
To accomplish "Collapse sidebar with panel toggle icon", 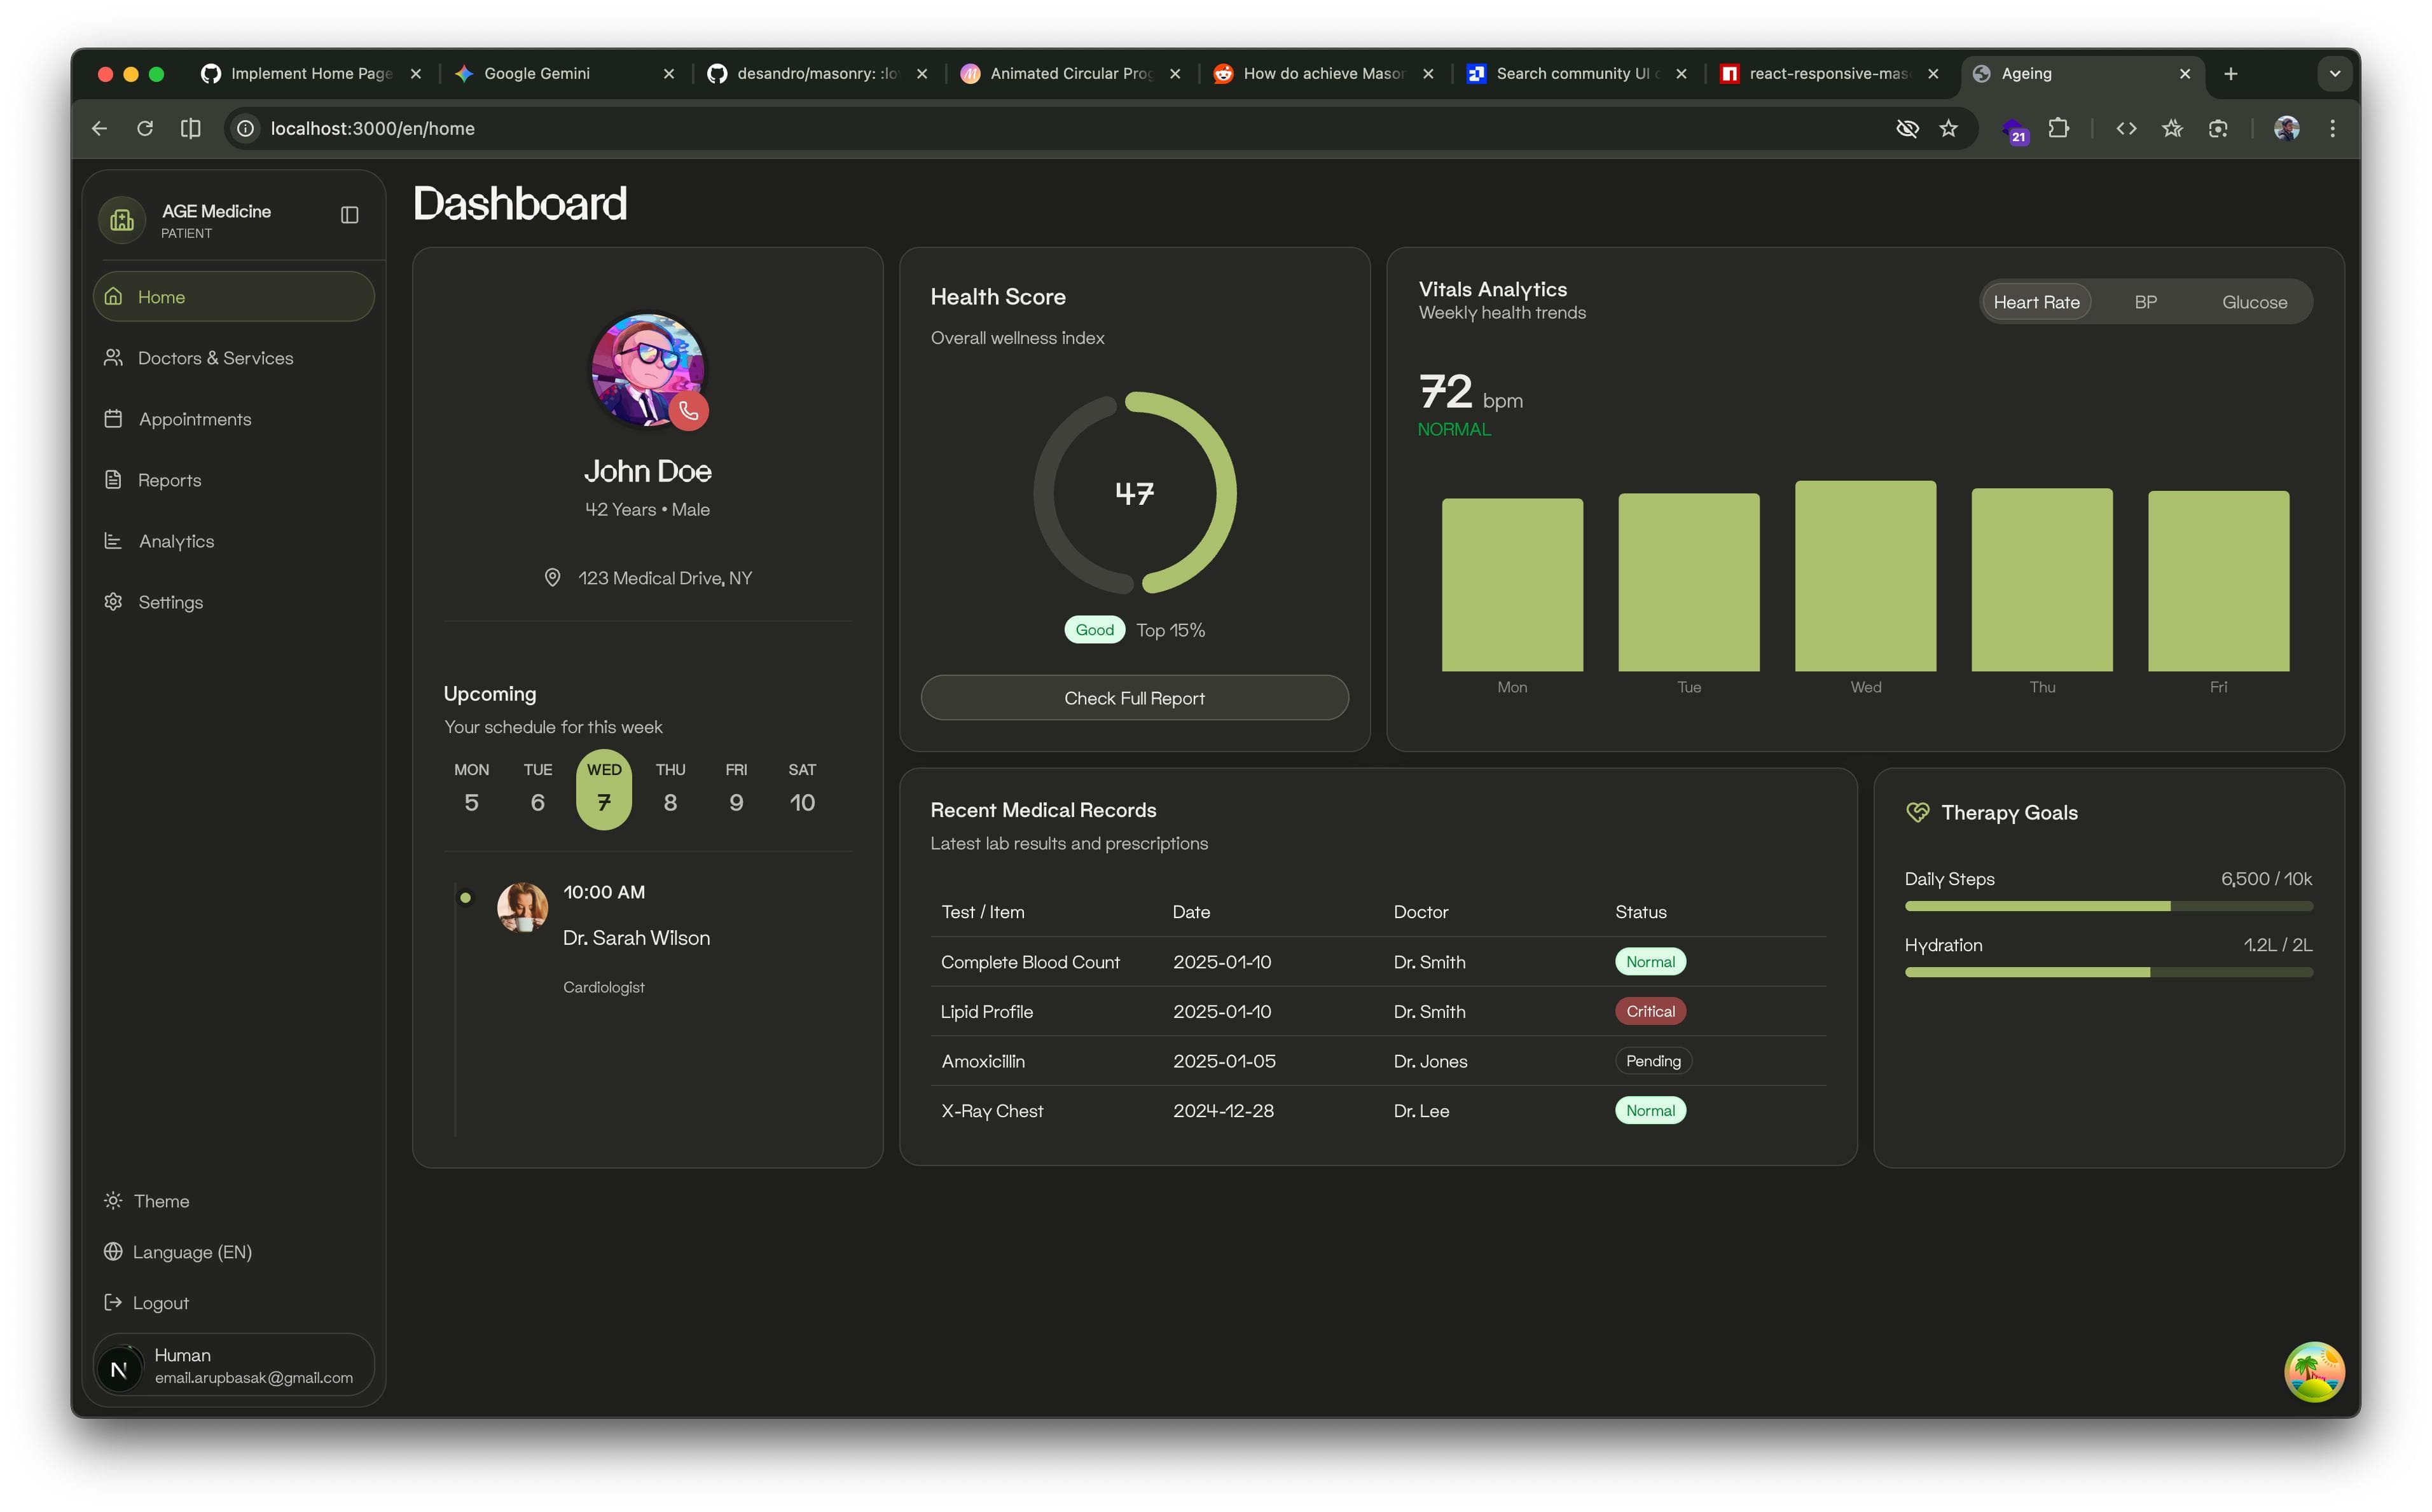I will tap(349, 215).
